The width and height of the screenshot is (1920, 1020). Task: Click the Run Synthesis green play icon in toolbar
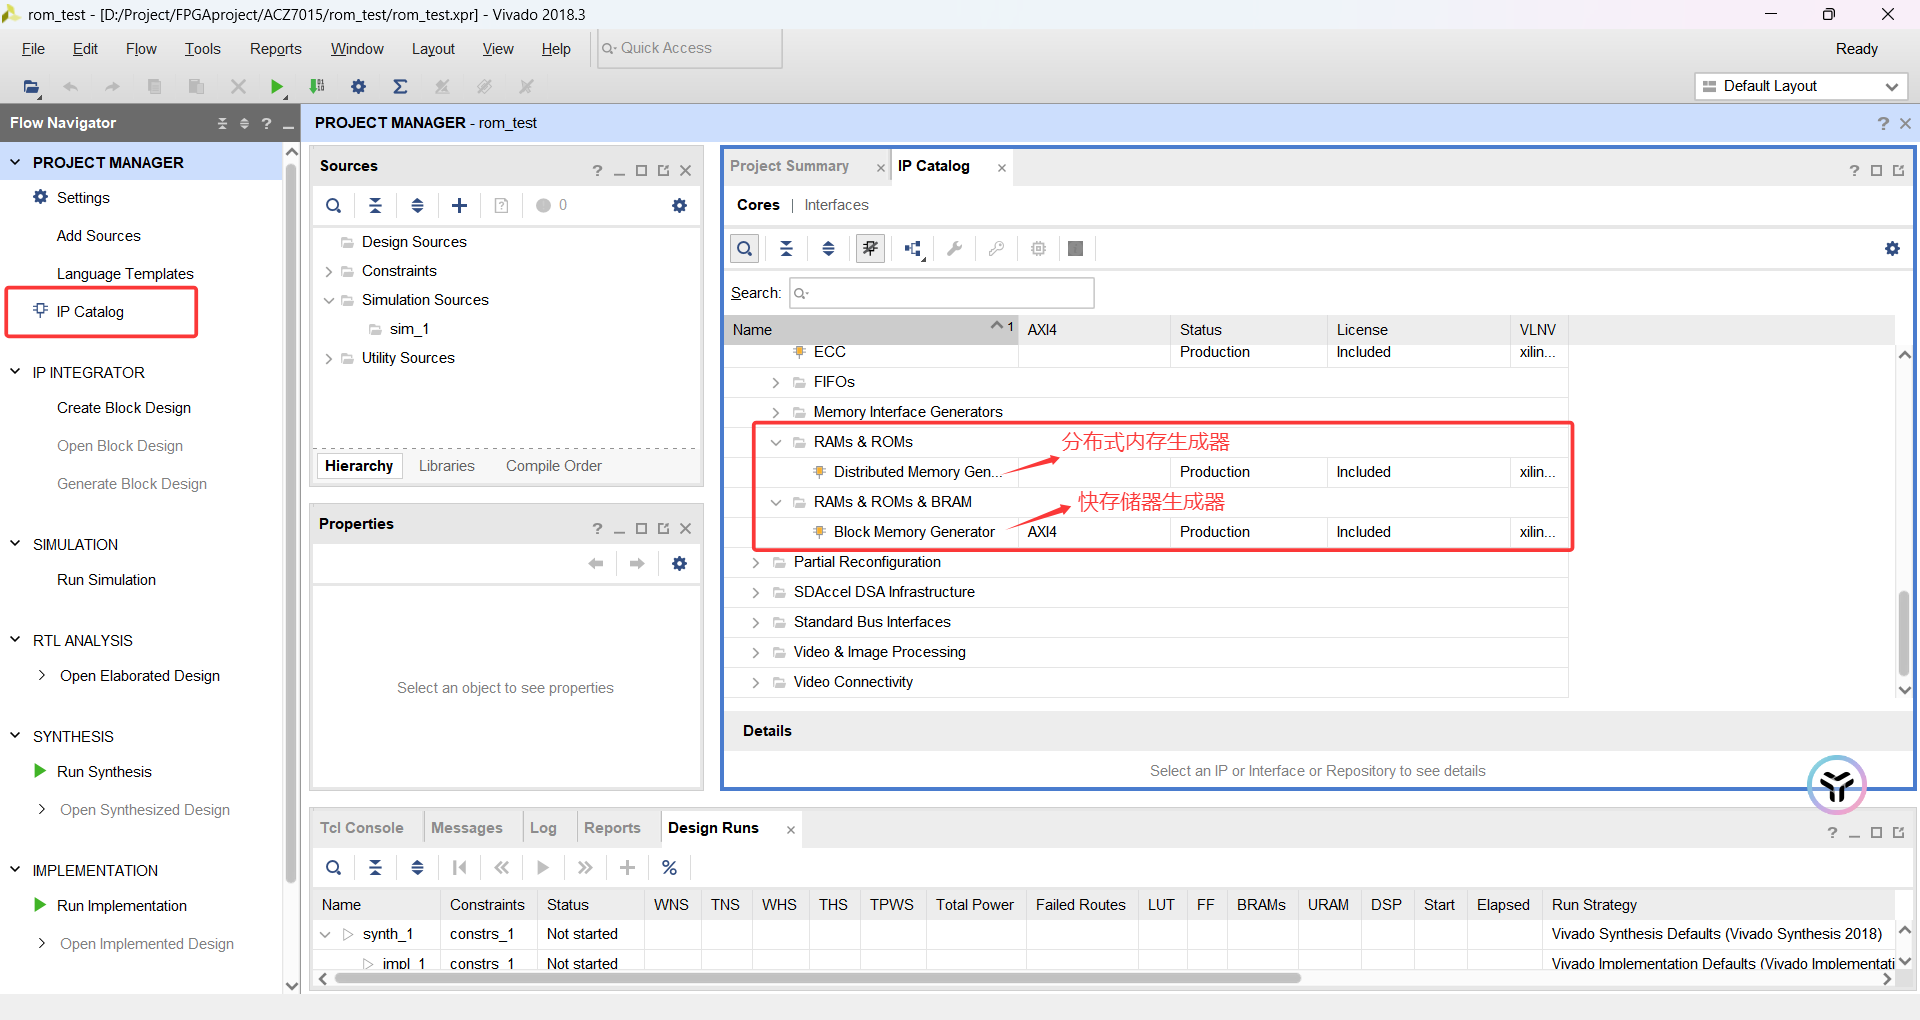[277, 87]
